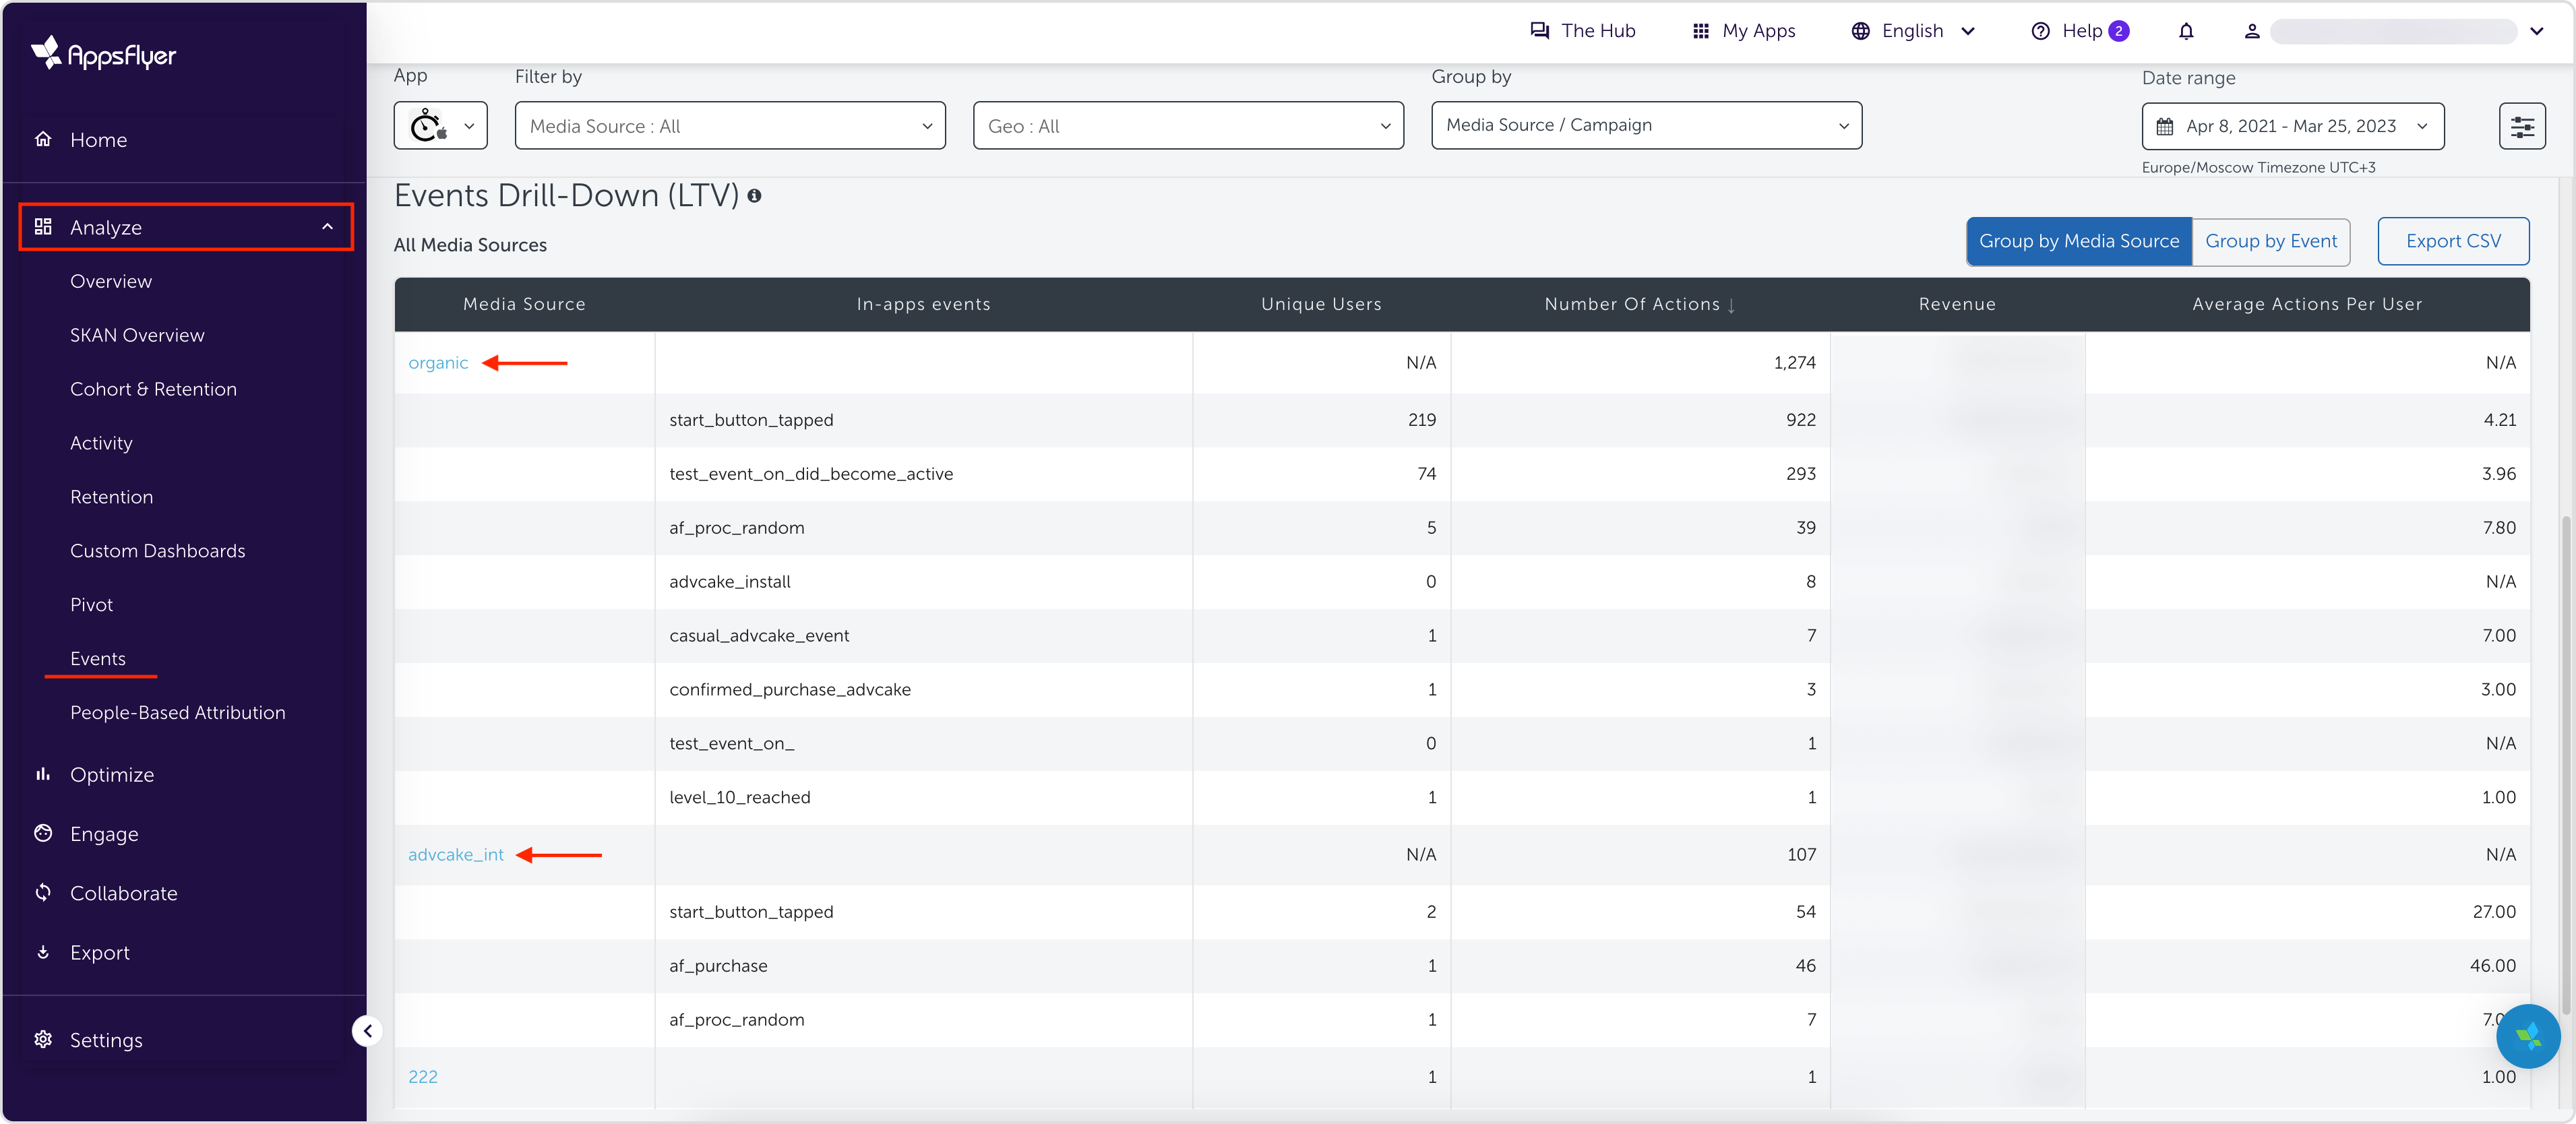The width and height of the screenshot is (2576, 1124).
Task: Click the Average Actions Per User header
Action: 2307,304
